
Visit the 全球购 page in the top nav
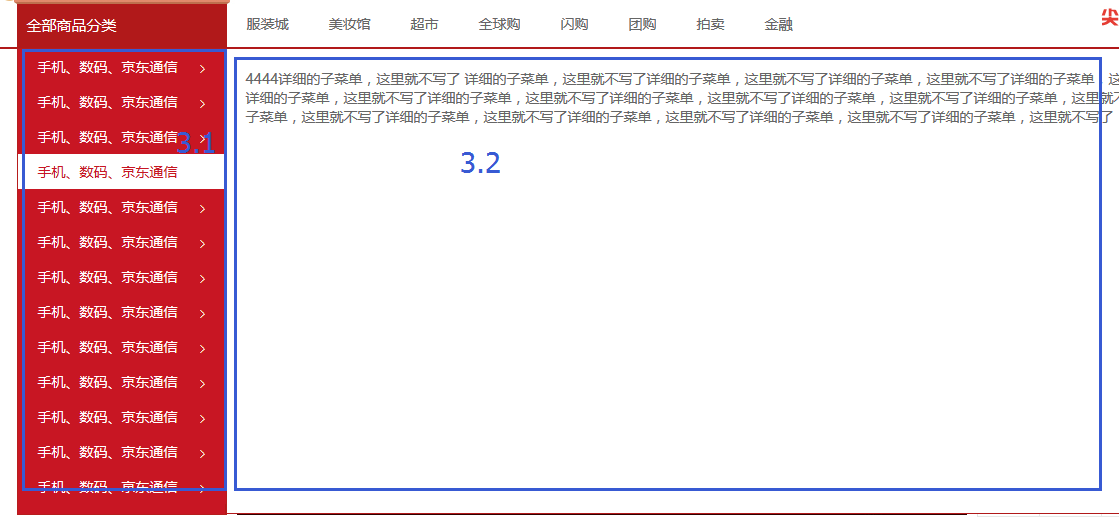499,24
